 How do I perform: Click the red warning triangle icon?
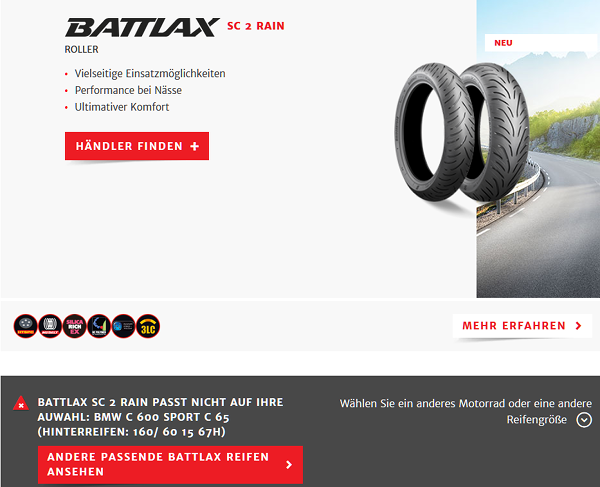[x=21, y=403]
